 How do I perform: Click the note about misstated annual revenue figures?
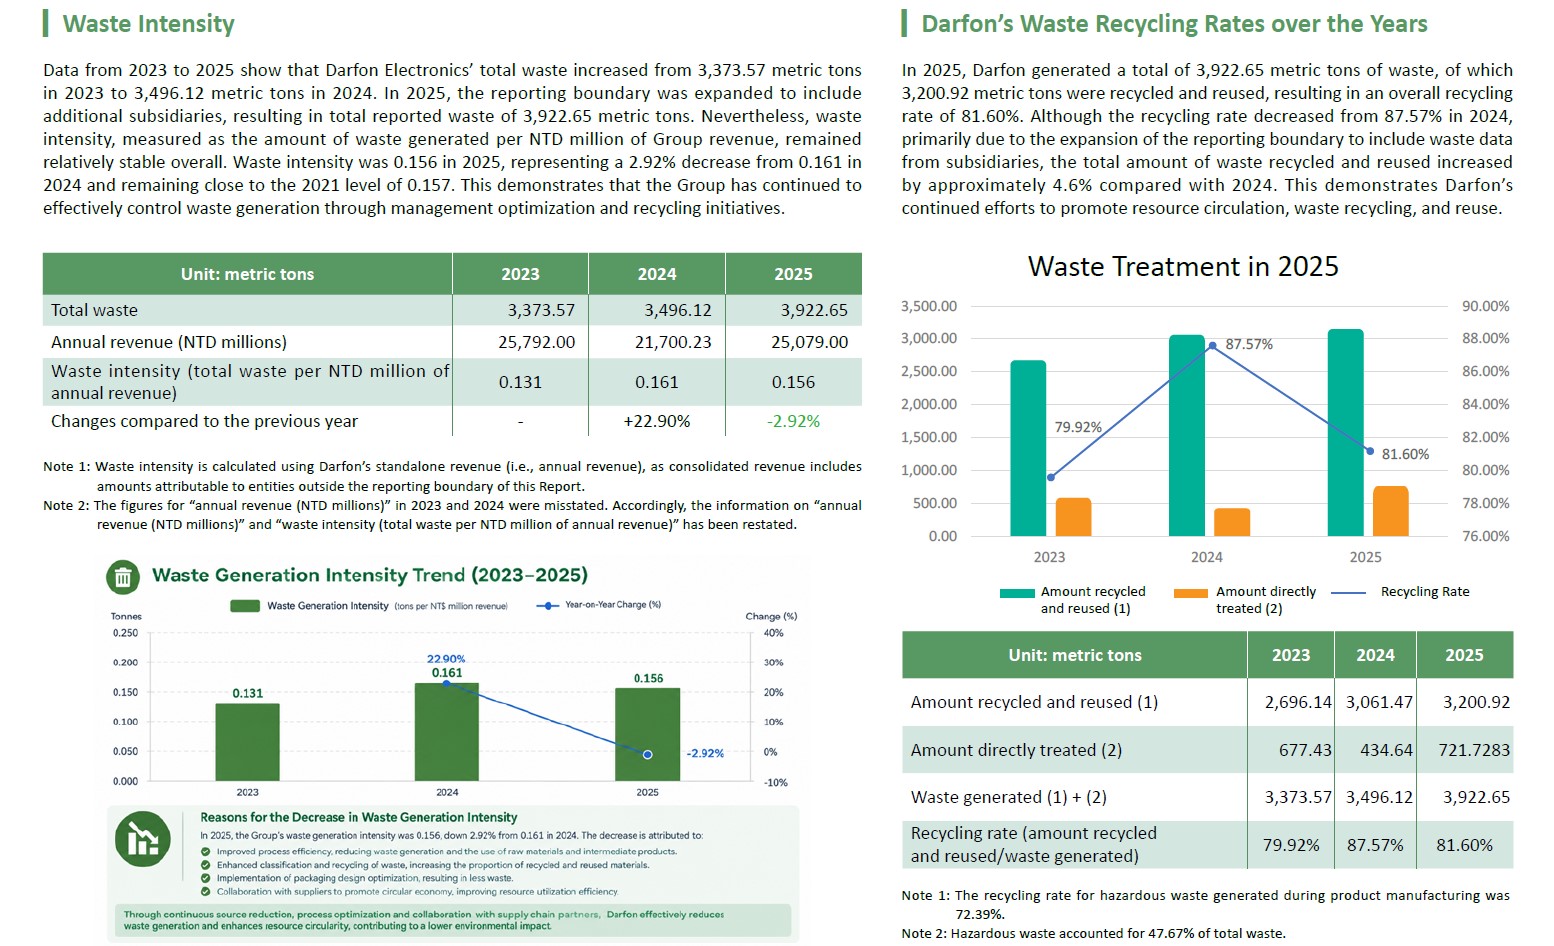coord(452,515)
